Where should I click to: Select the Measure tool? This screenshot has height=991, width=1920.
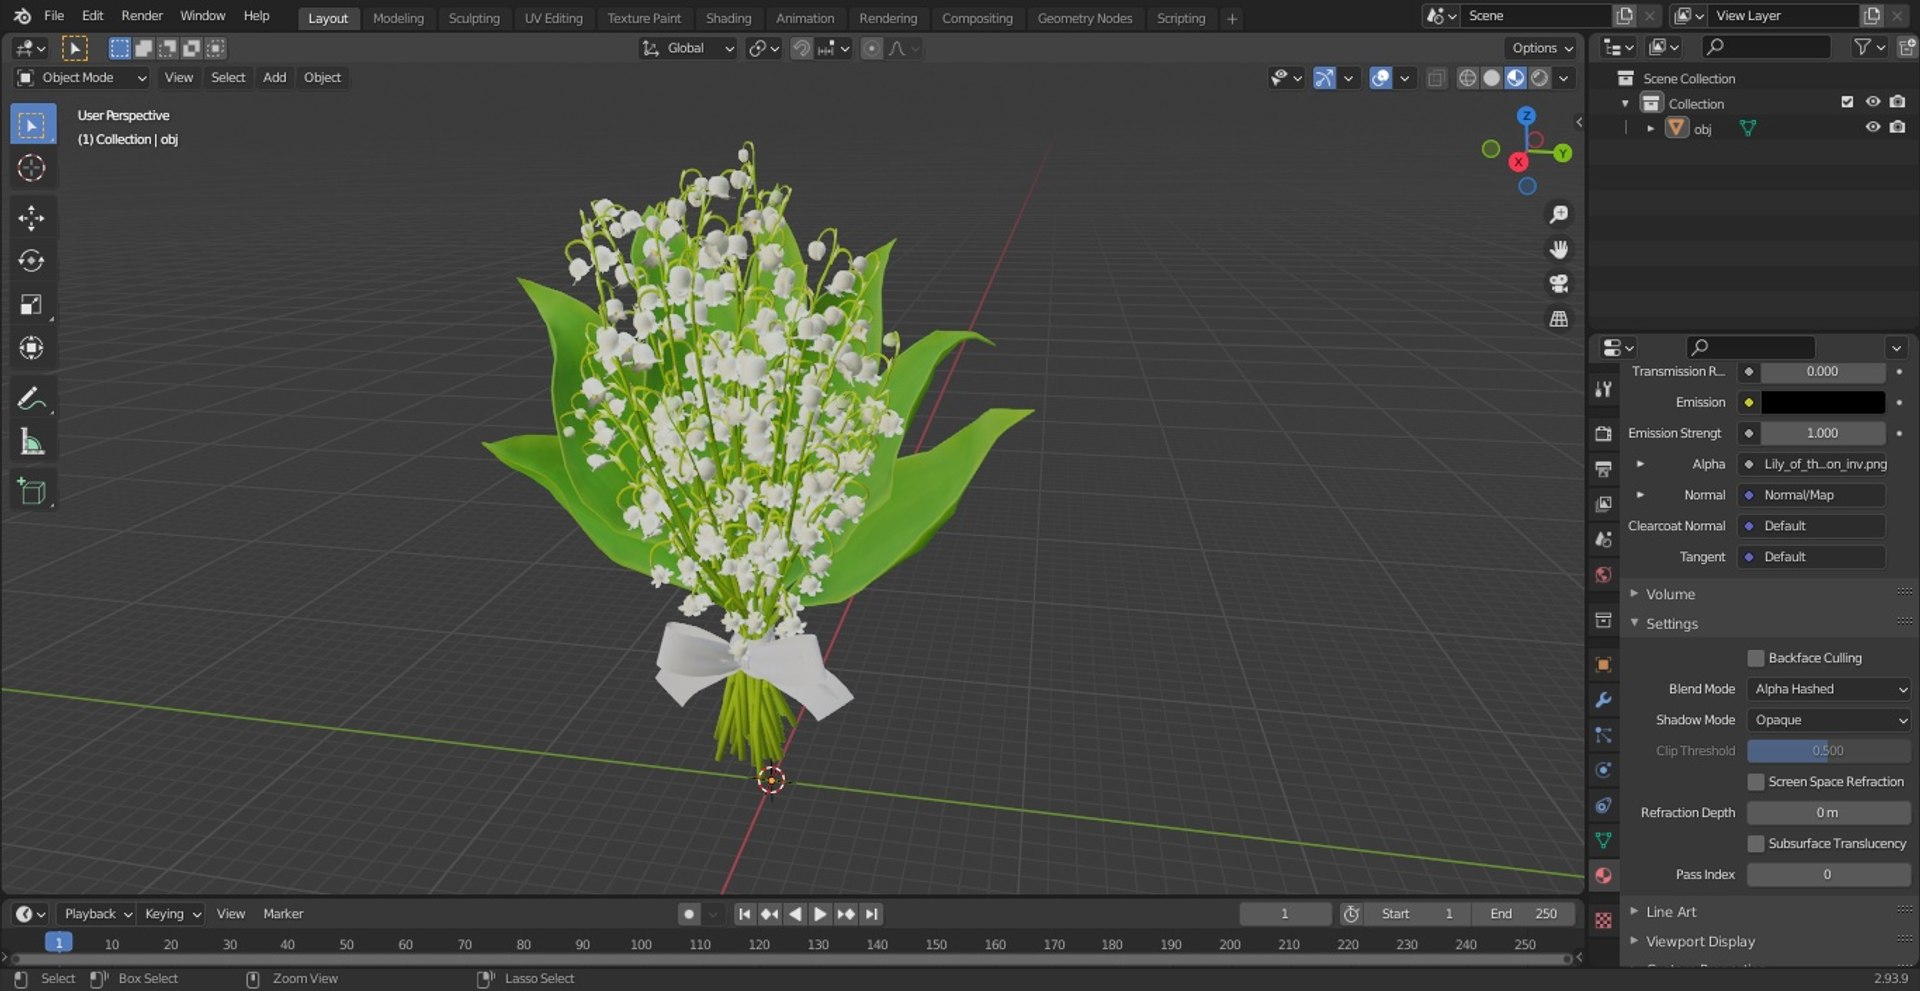coord(32,442)
